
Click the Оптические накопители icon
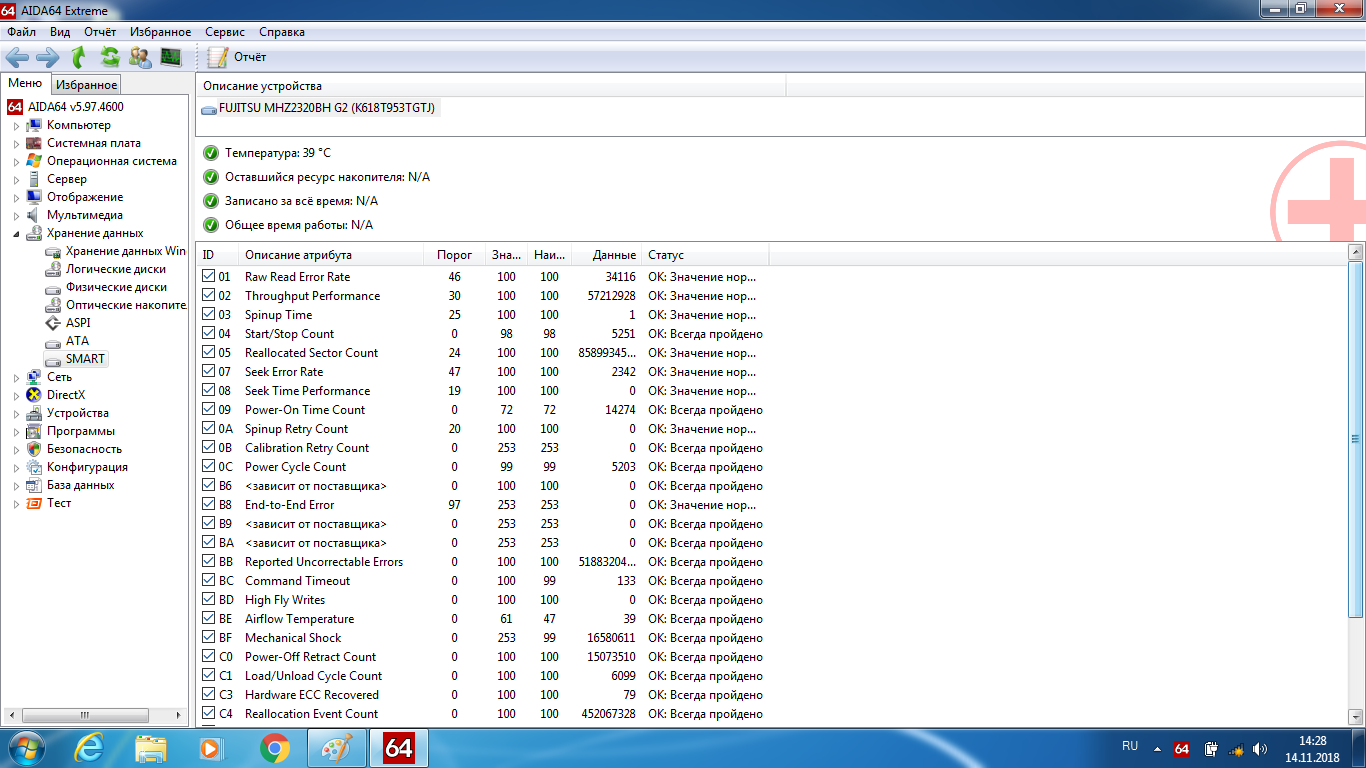tap(53, 305)
